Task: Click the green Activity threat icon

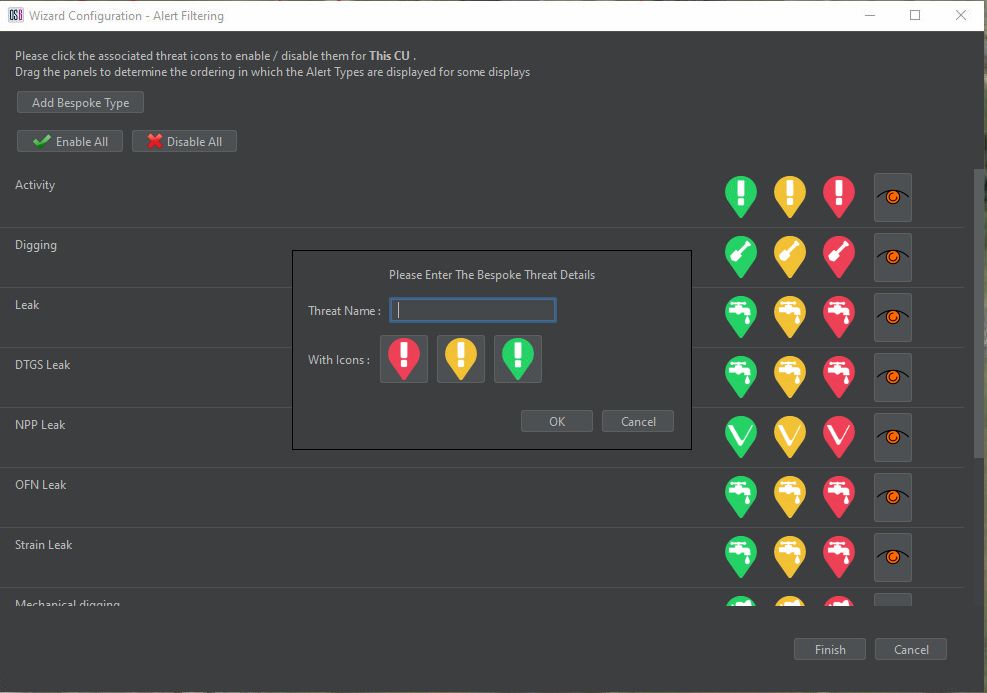Action: pos(740,194)
